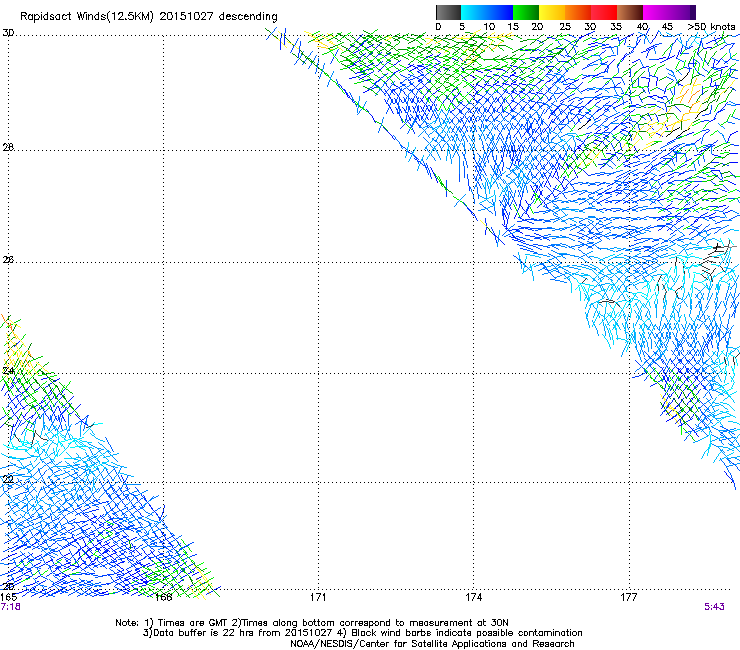Click the longitude label "171" on bottom axis
Image resolution: width=740 pixels, height=650 pixels.
318,597
